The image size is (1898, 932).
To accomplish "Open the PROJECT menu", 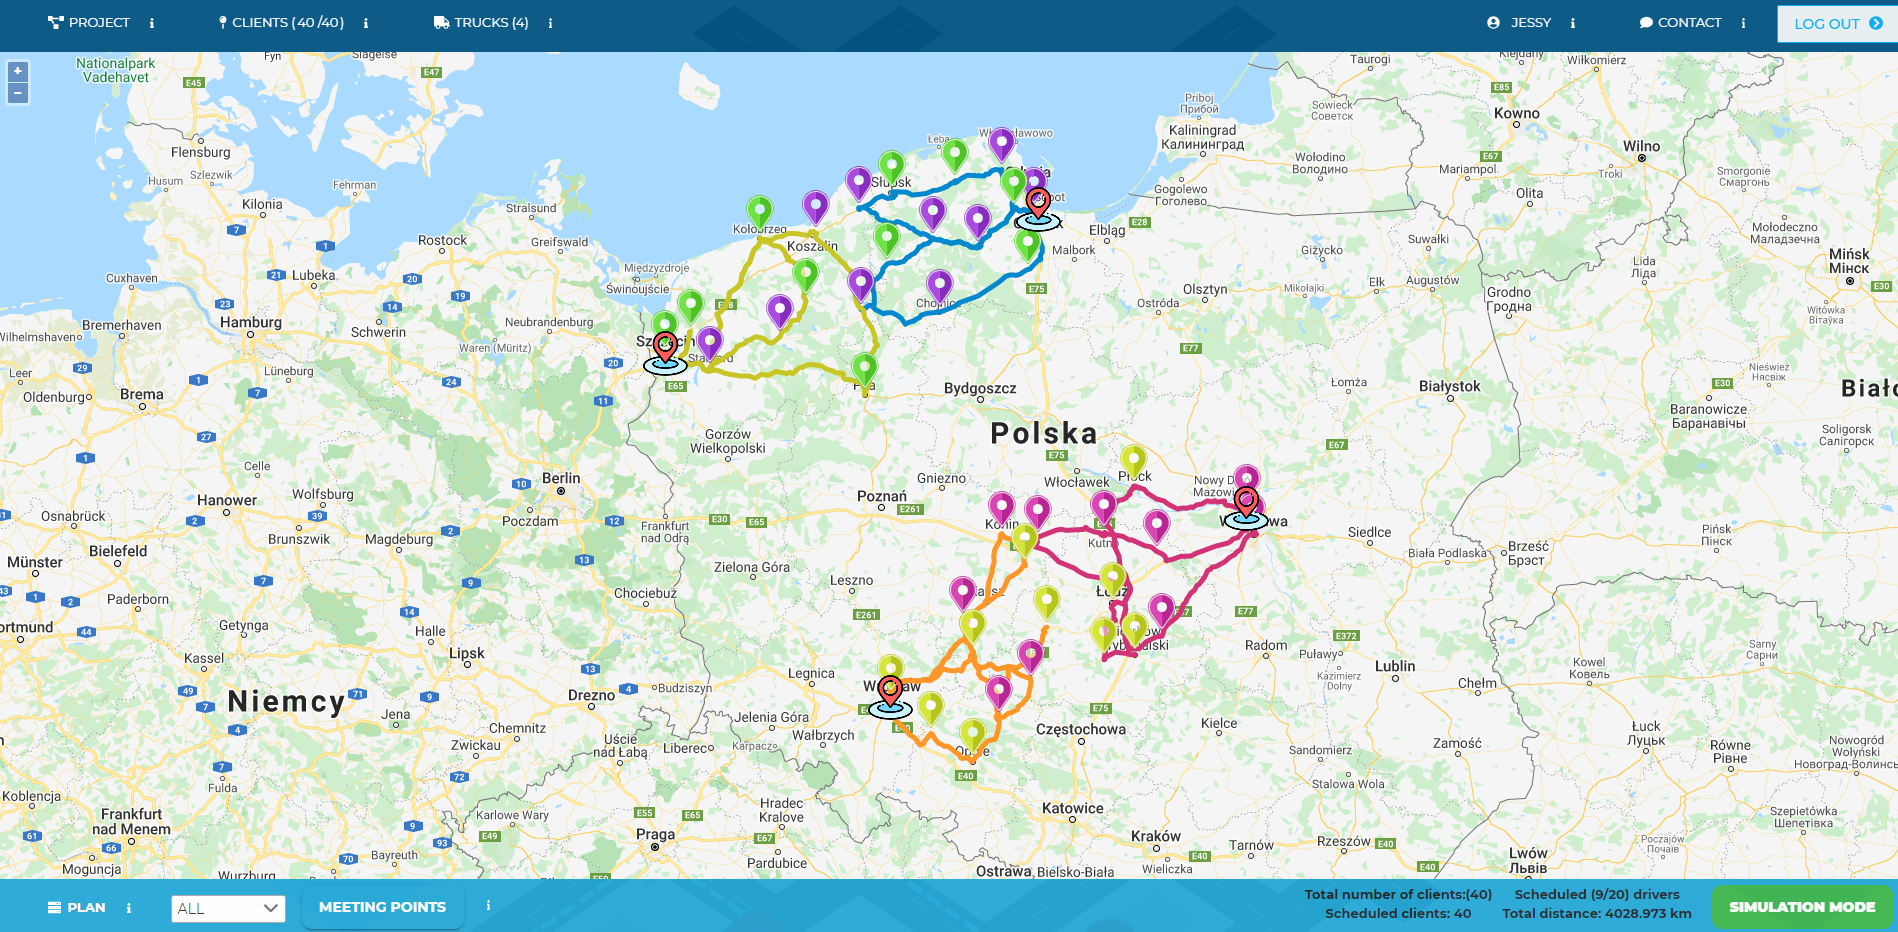I will tap(89, 22).
